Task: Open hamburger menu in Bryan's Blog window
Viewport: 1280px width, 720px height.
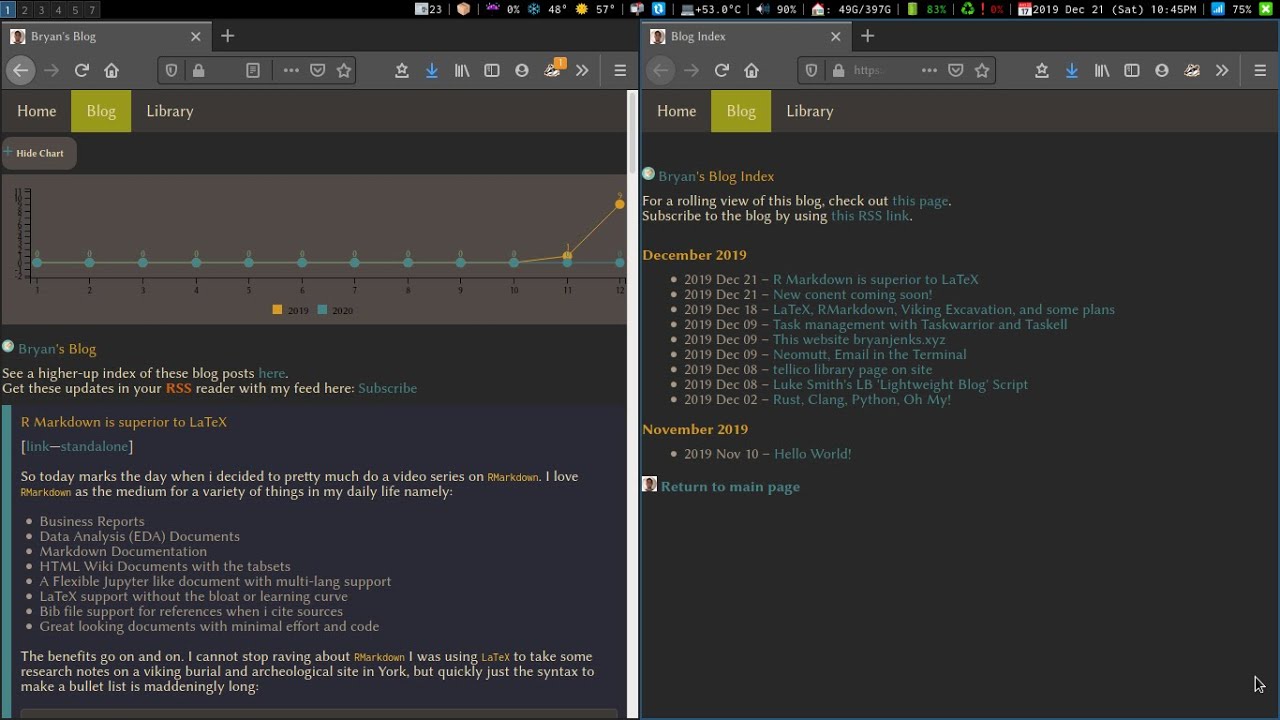Action: (620, 71)
